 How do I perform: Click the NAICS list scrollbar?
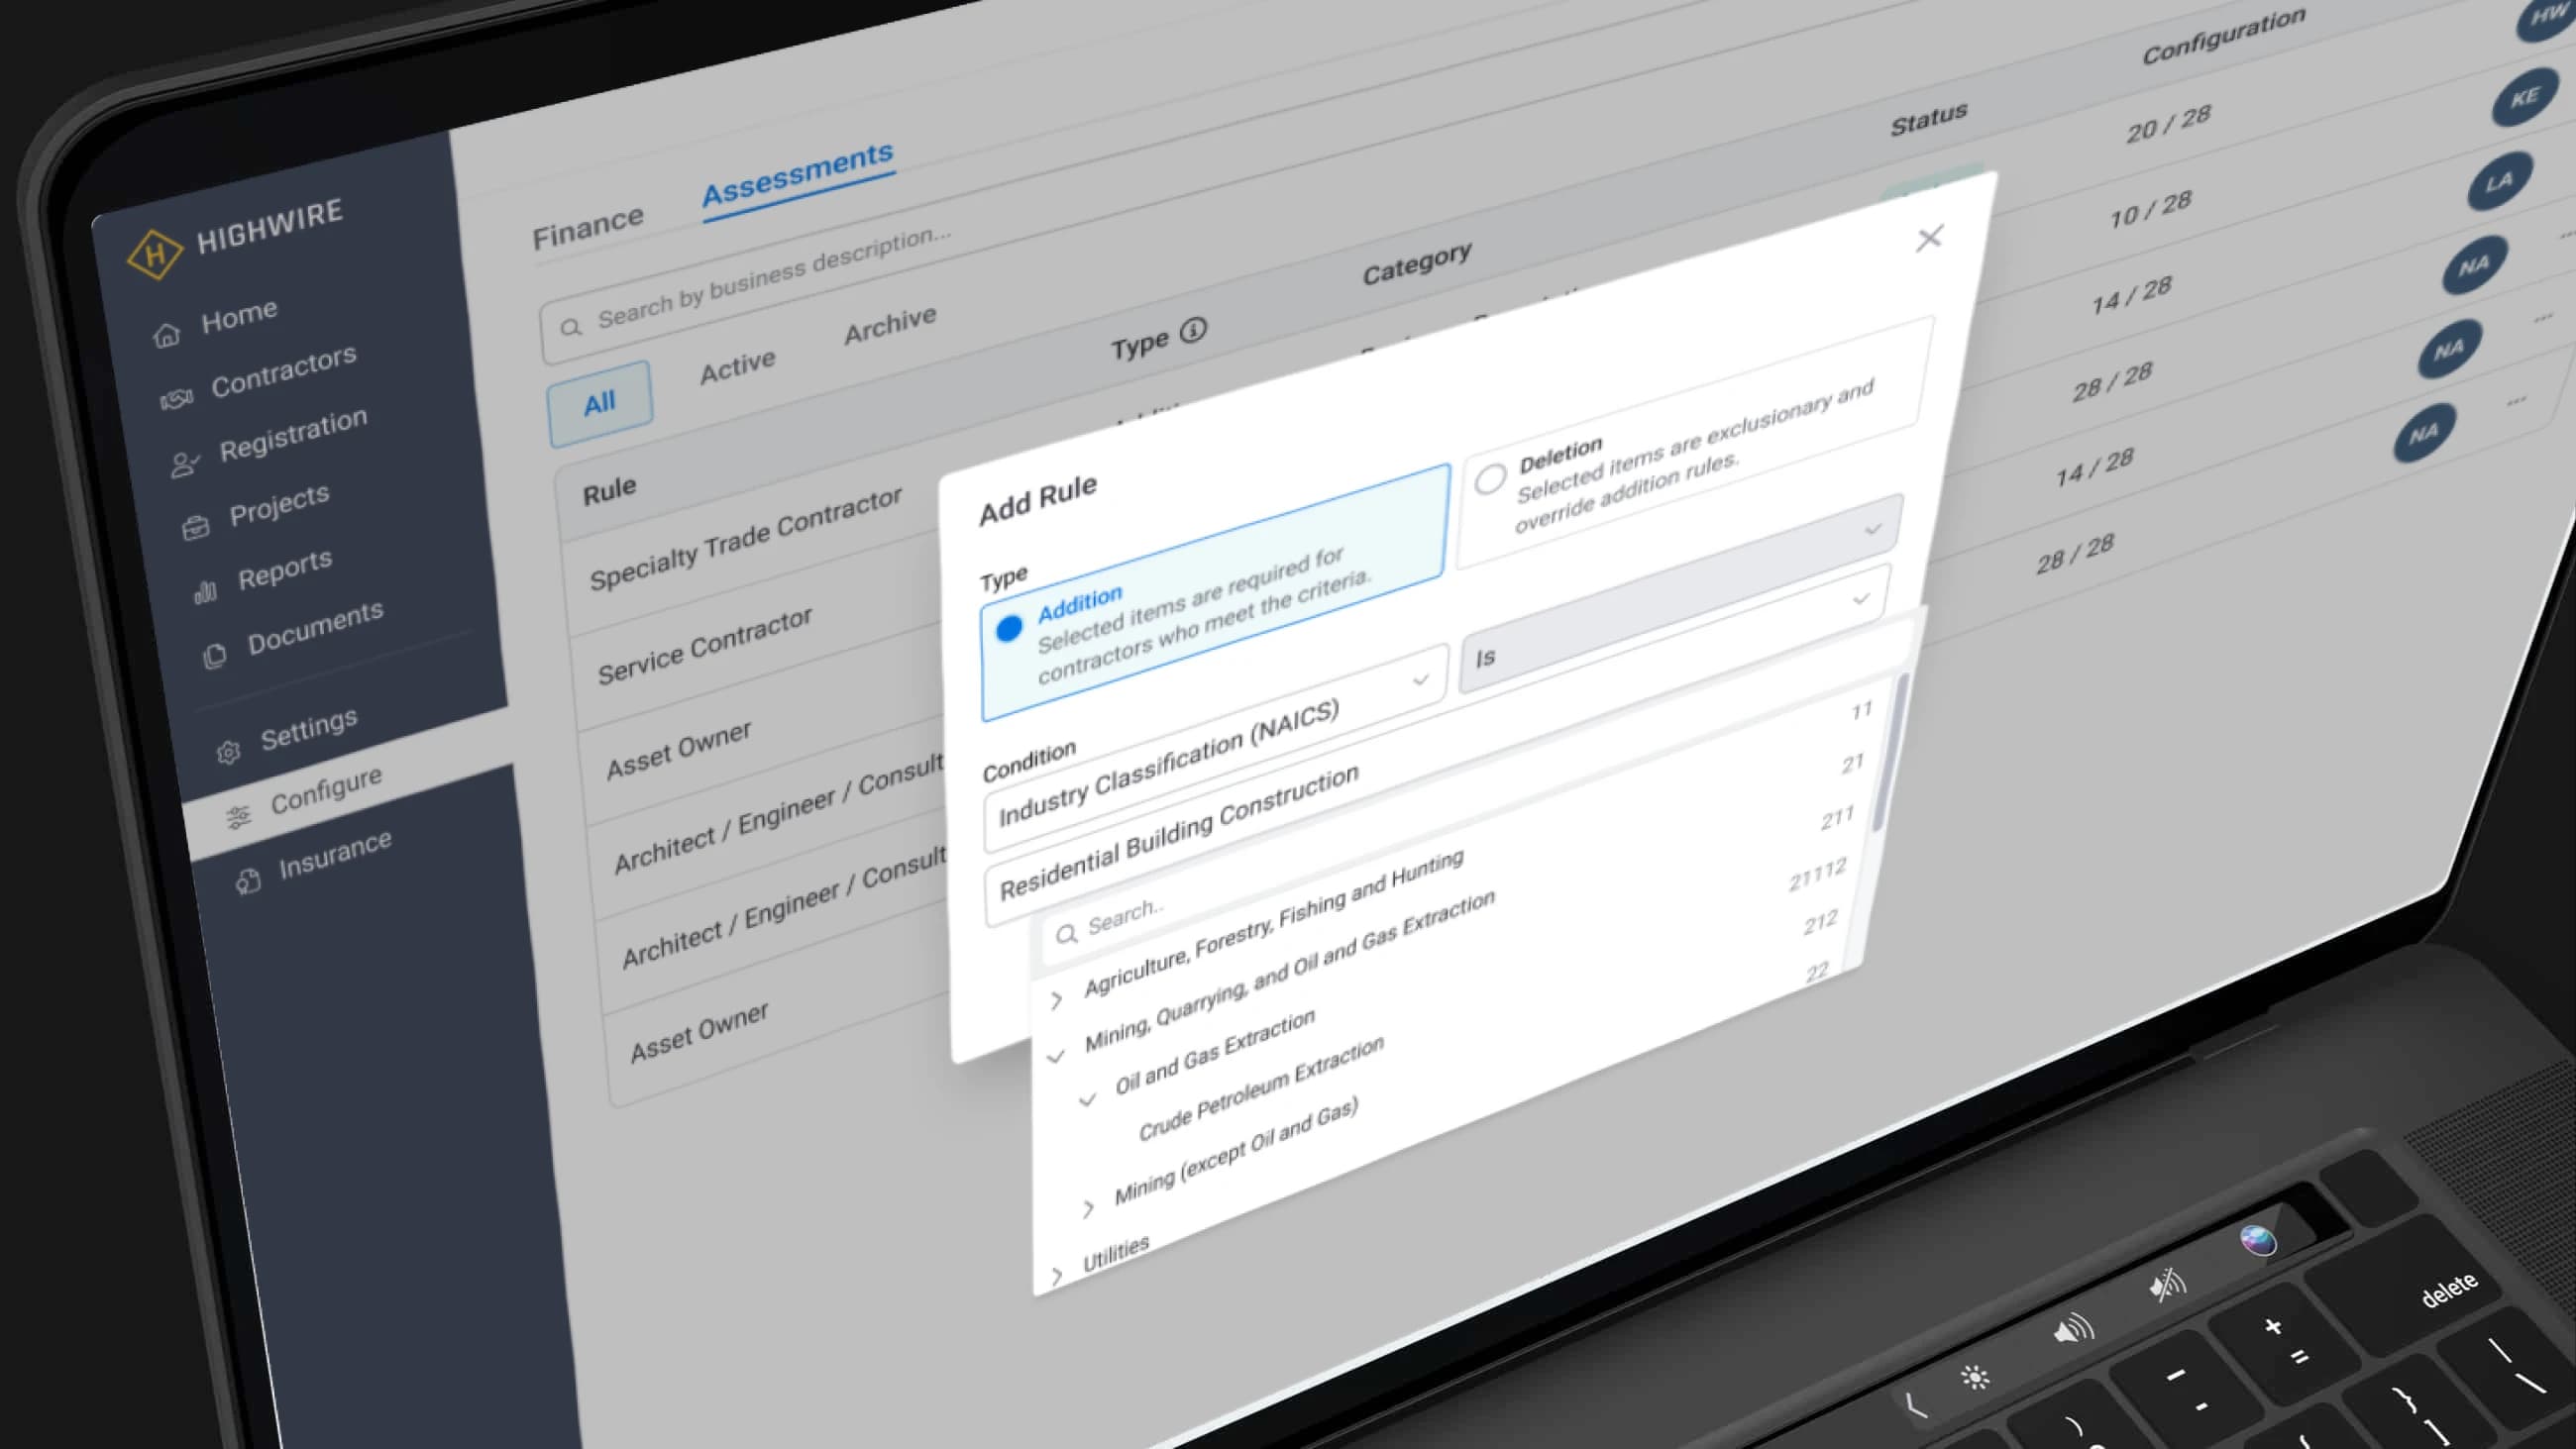pyautogui.click(x=1889, y=750)
